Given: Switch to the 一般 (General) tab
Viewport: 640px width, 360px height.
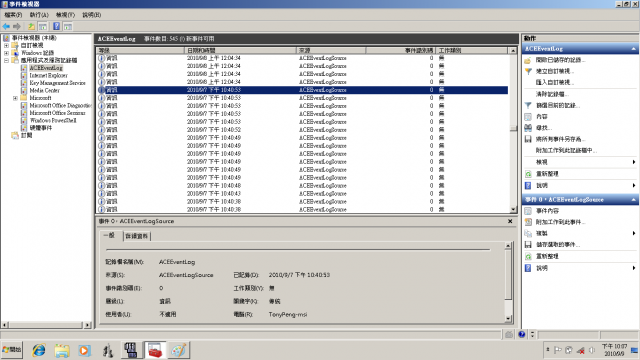Looking at the screenshot, I should [x=109, y=236].
